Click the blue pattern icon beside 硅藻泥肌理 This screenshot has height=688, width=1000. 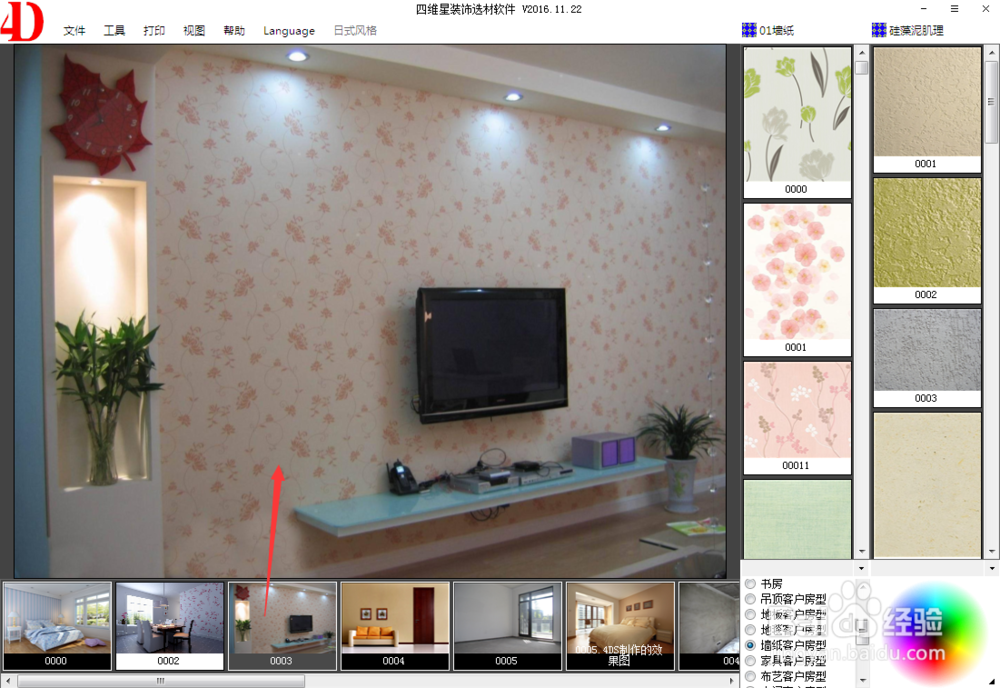point(879,29)
